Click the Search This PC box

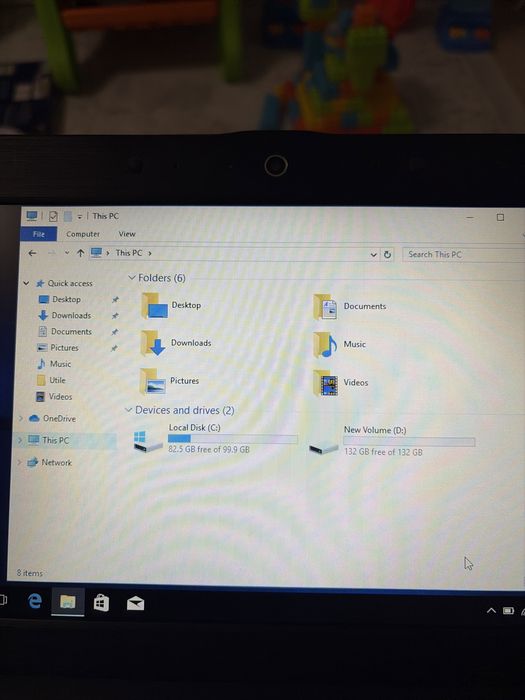point(463,254)
